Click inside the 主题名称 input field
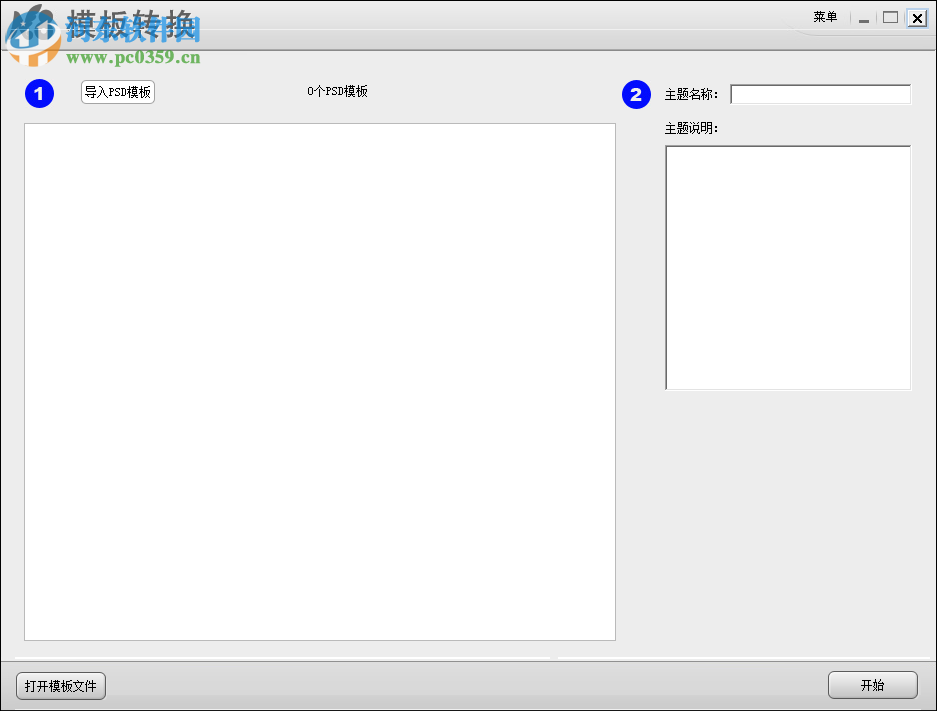The height and width of the screenshot is (711, 937). [x=820, y=94]
